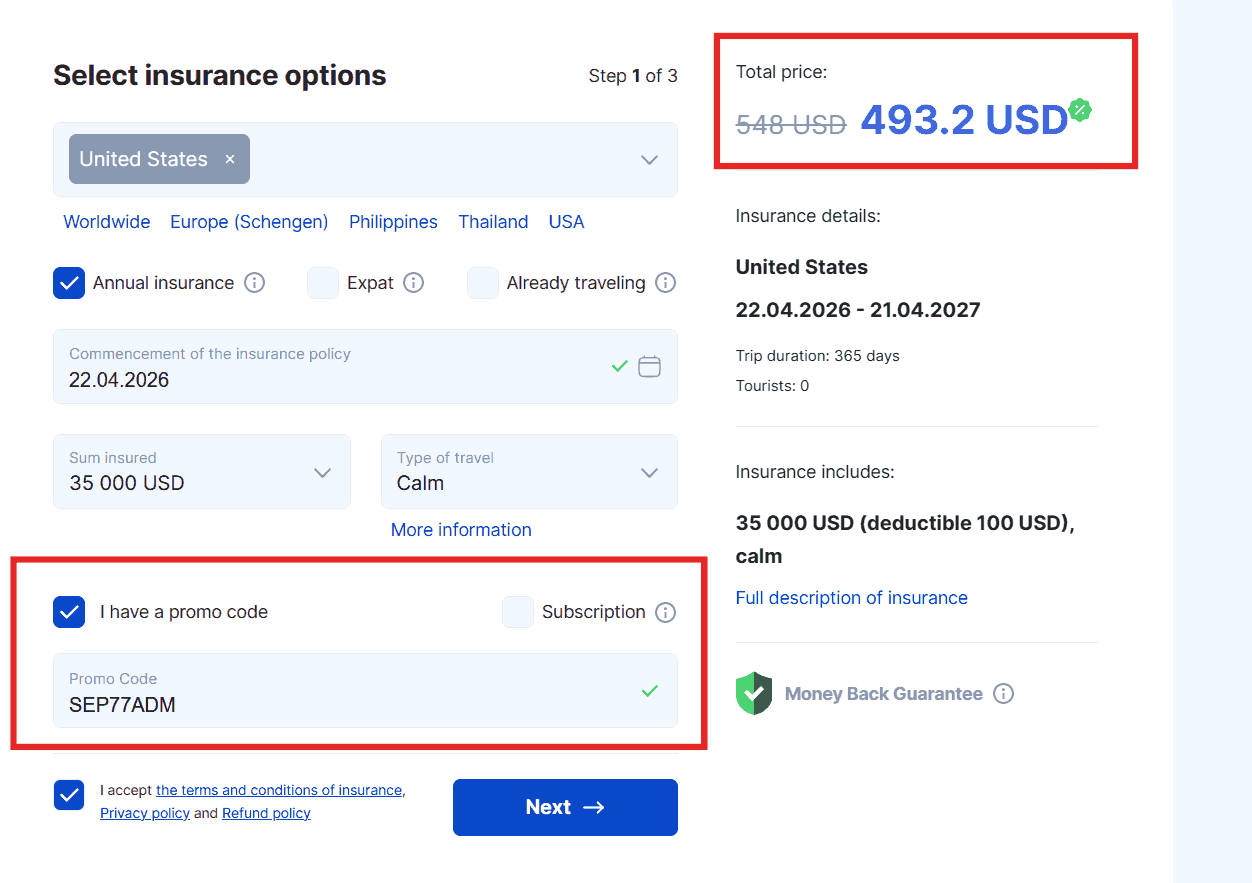
Task: Uncheck the Annual insurance checkbox
Action: [69, 283]
